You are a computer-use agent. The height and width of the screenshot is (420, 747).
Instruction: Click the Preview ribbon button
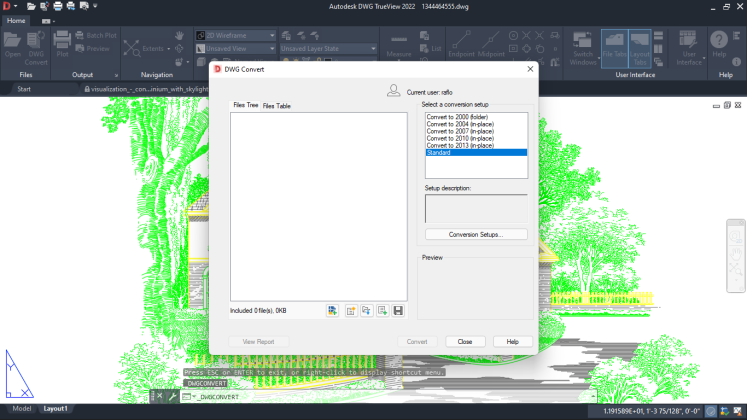[92, 49]
